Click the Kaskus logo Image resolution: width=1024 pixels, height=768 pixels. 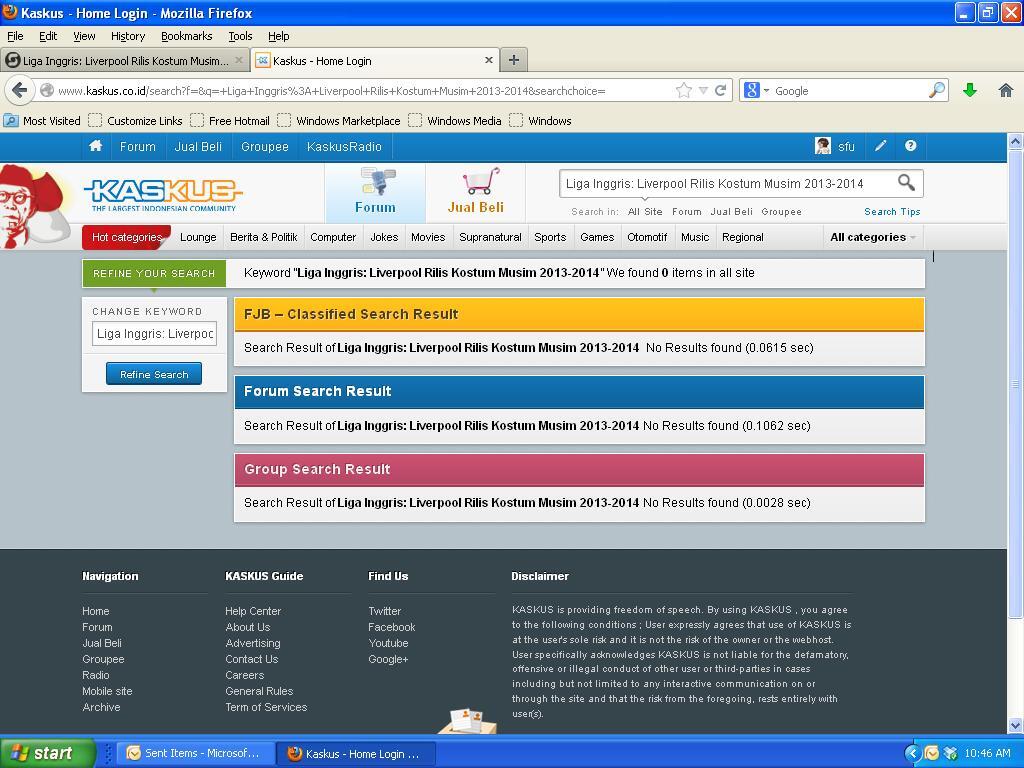[163, 194]
